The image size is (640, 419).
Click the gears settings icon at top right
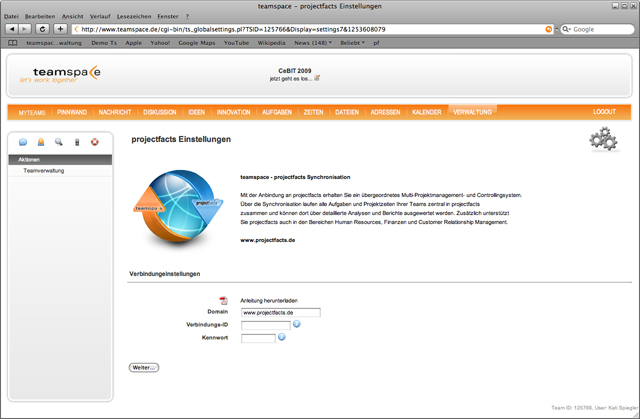(603, 139)
